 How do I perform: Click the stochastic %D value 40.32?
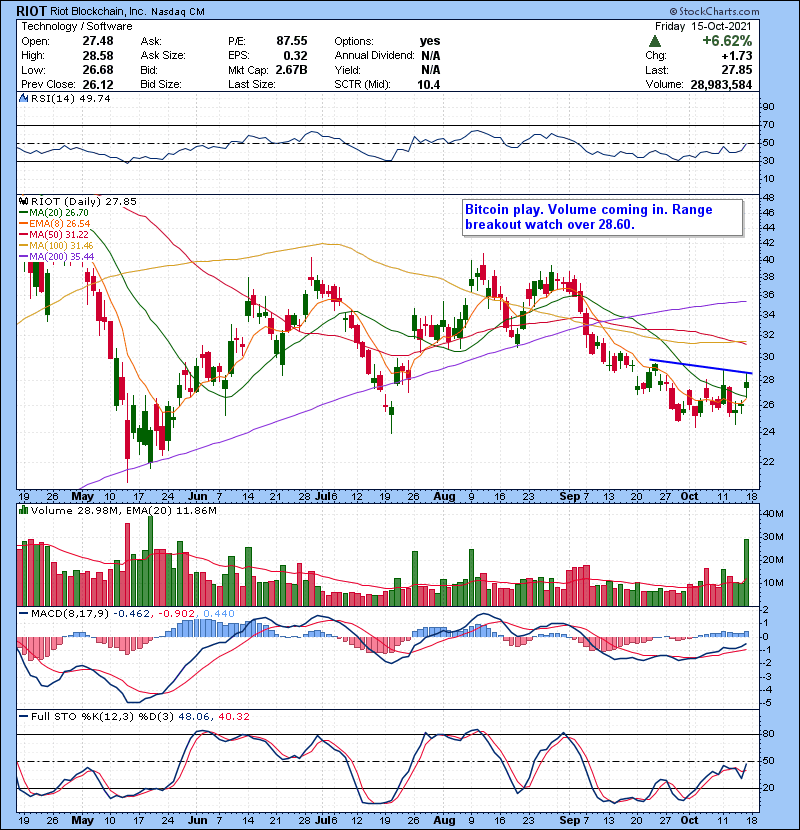pyautogui.click(x=233, y=716)
